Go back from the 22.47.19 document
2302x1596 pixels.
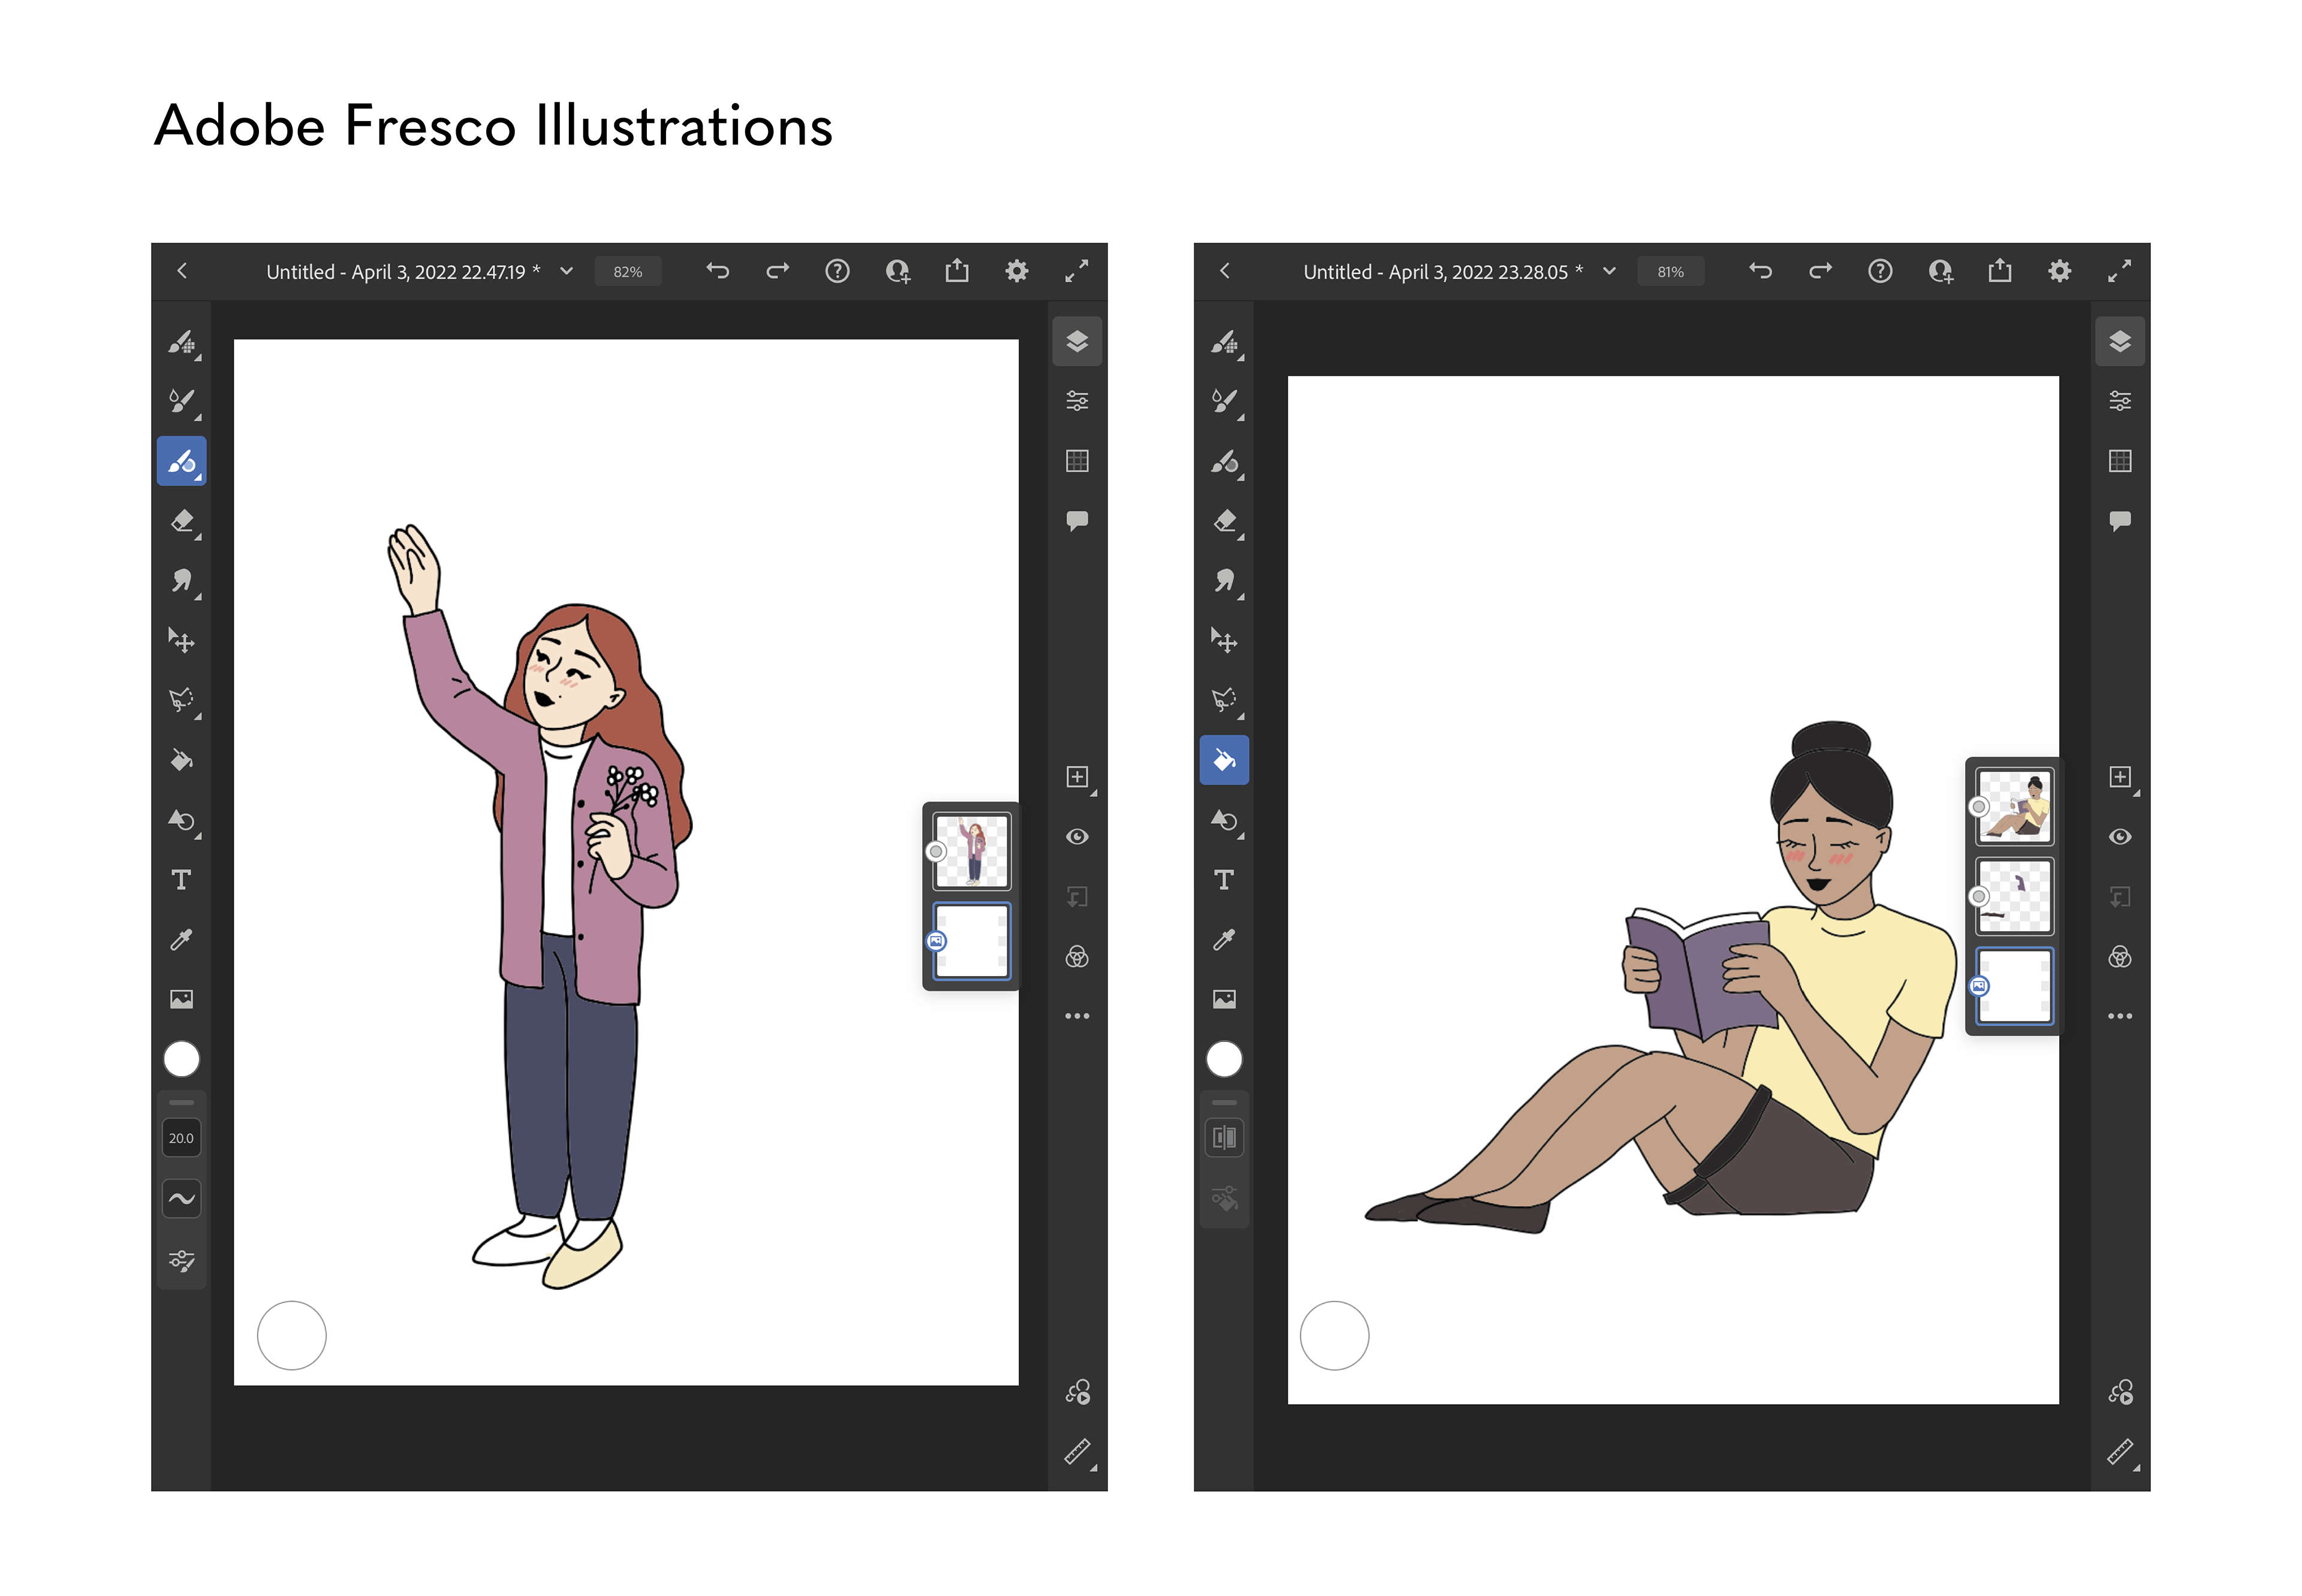coord(182,271)
